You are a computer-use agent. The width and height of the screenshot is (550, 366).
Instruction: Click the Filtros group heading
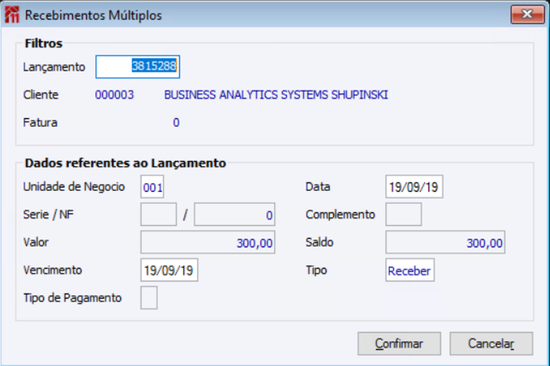(43, 43)
